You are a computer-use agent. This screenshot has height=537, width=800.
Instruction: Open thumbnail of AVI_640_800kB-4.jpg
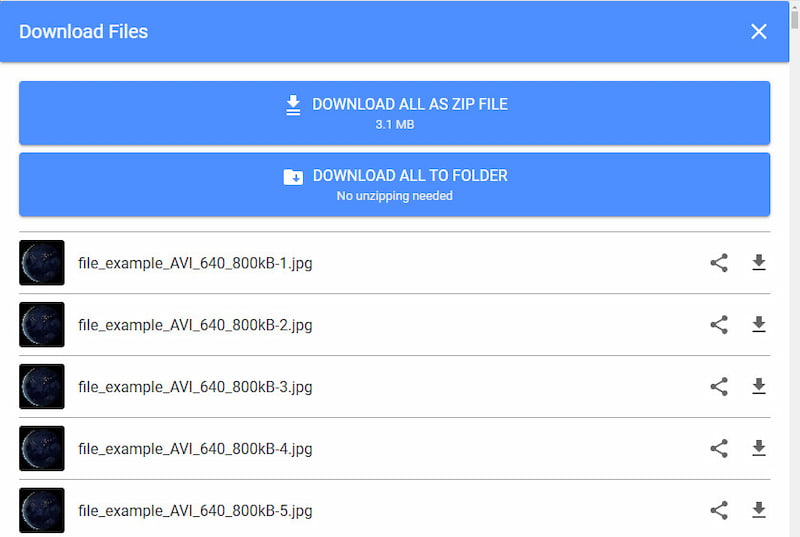(x=42, y=448)
